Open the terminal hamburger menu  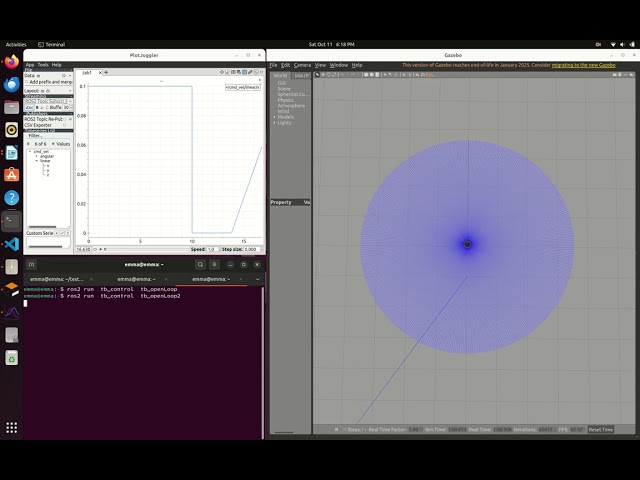pyautogui.click(x=214, y=264)
